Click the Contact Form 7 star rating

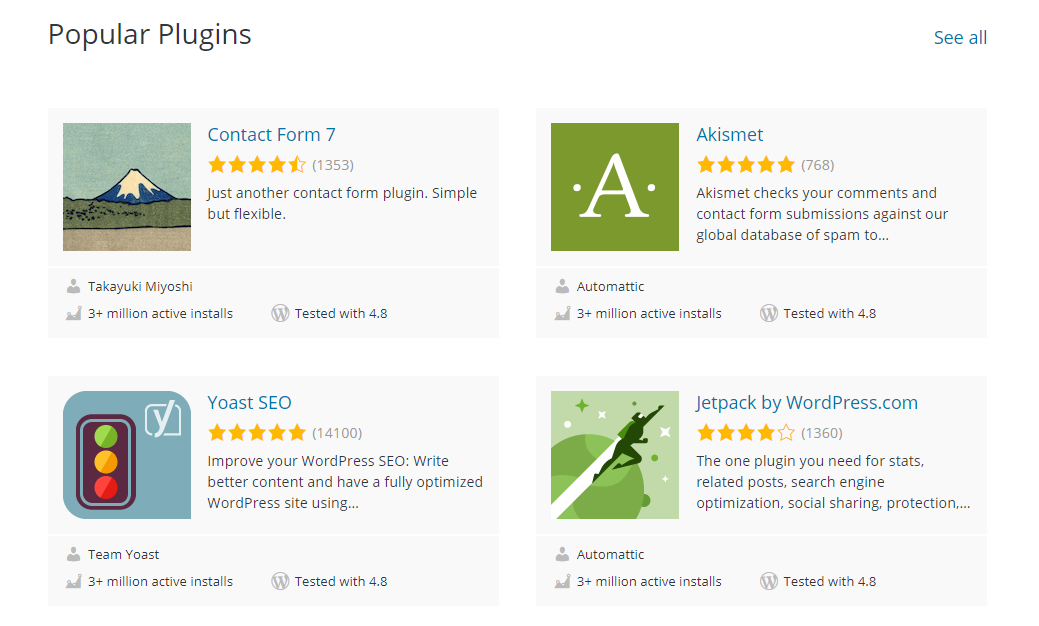pos(256,165)
